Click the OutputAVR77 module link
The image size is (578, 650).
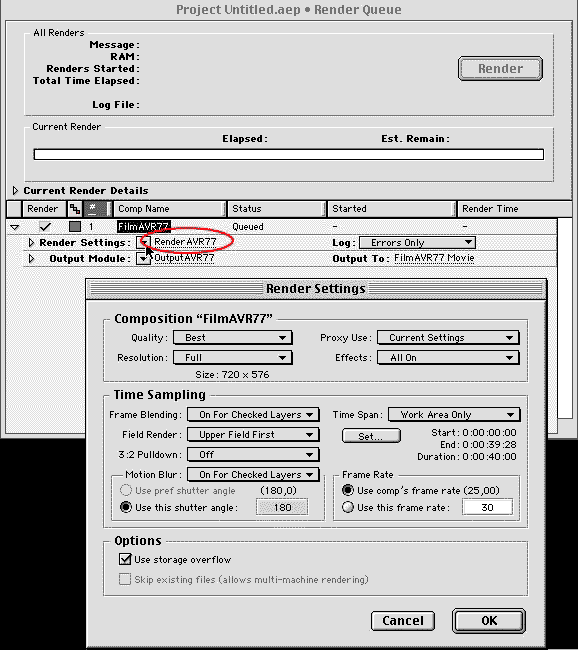tap(184, 258)
